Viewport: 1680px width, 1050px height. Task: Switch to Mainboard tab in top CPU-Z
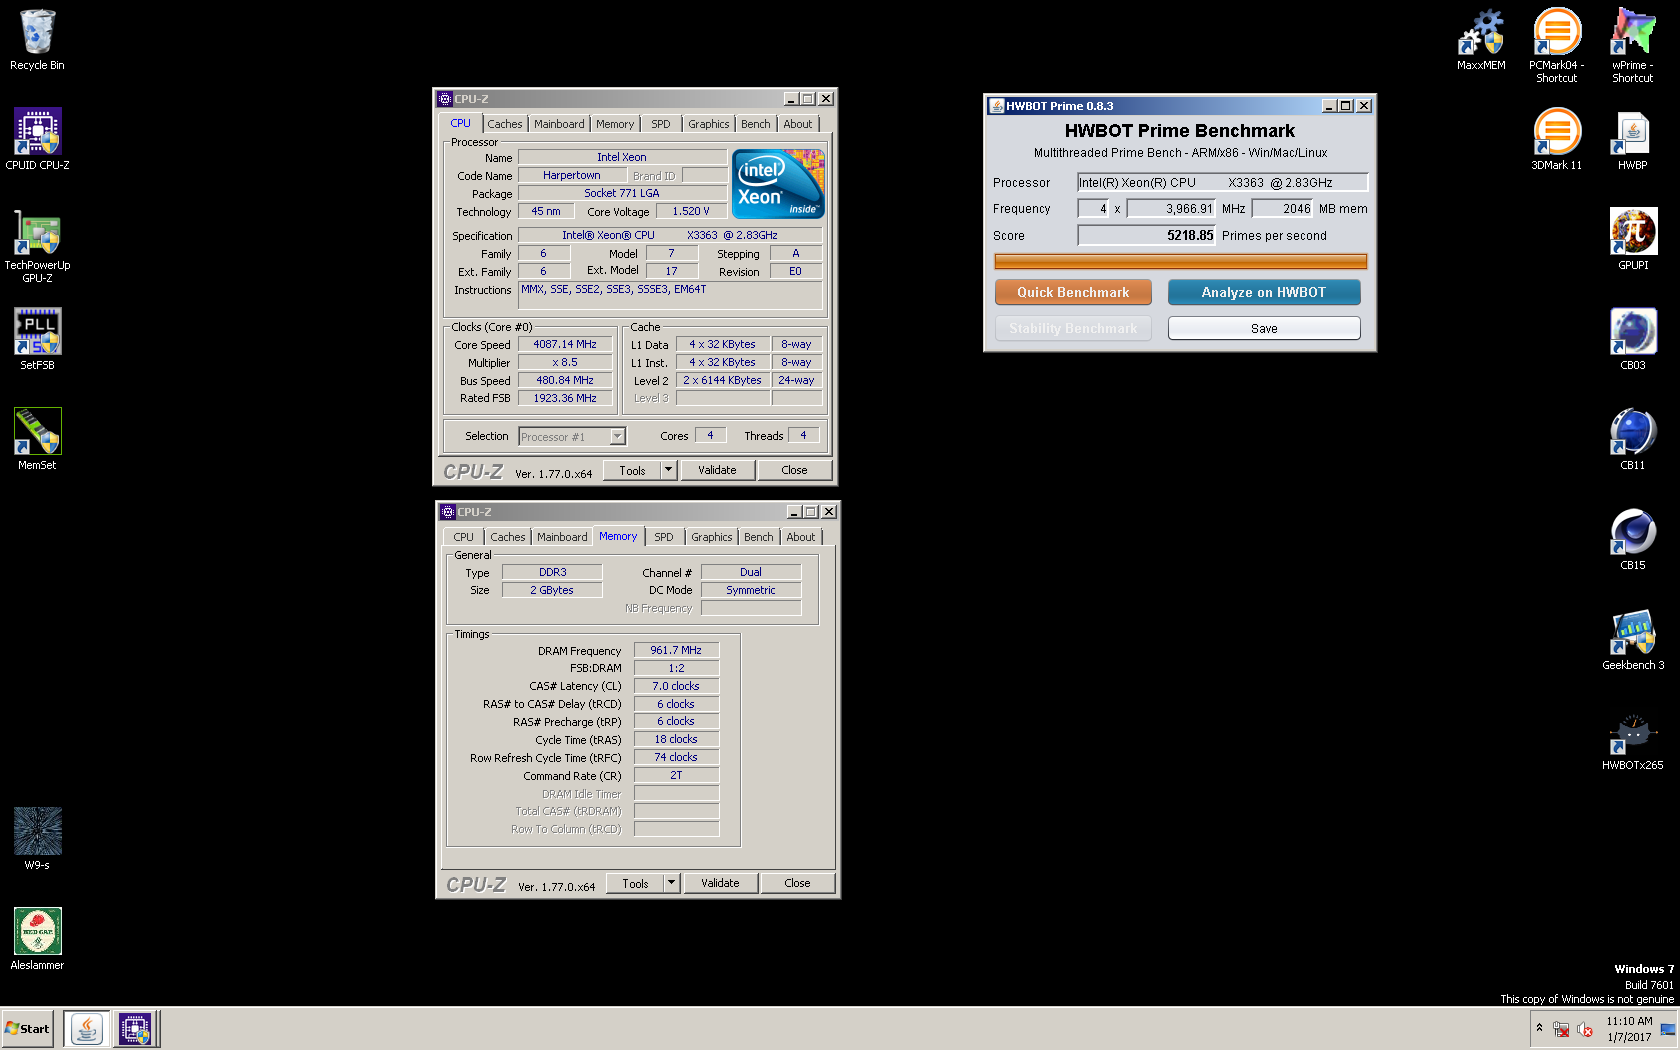coord(559,124)
